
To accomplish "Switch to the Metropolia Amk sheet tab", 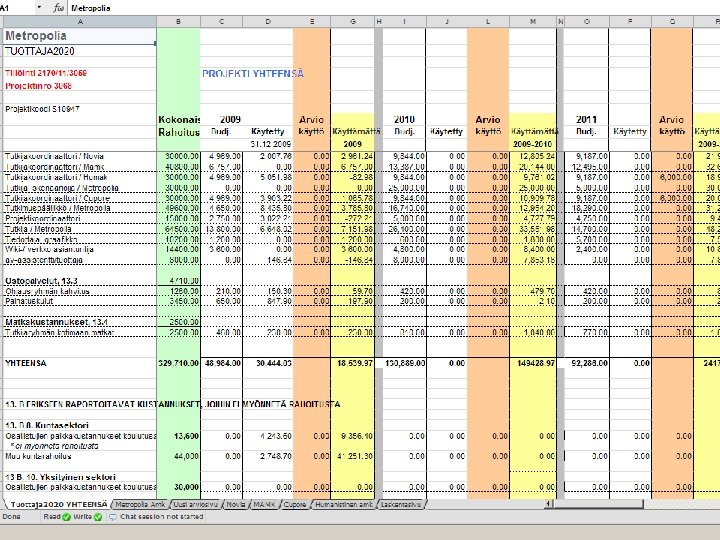I will (140, 504).
